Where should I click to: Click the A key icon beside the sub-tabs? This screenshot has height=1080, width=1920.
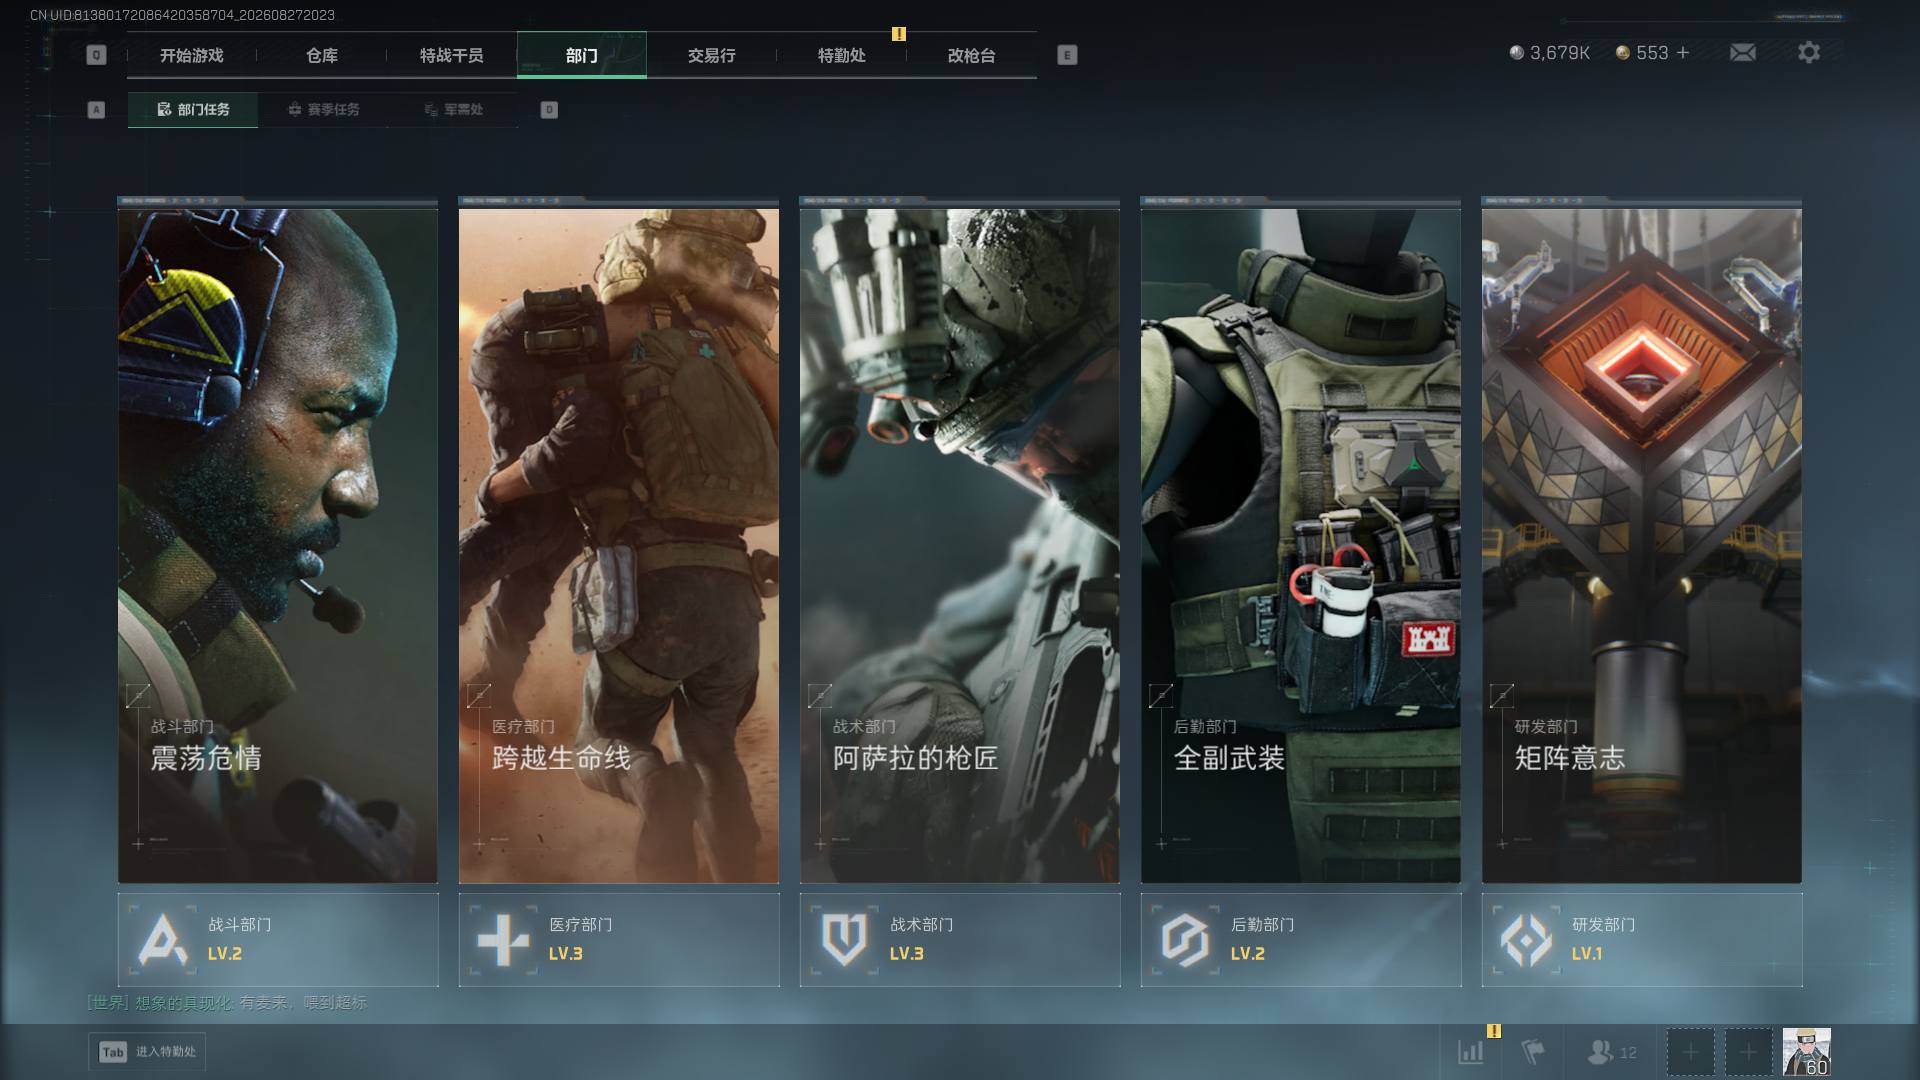[96, 110]
